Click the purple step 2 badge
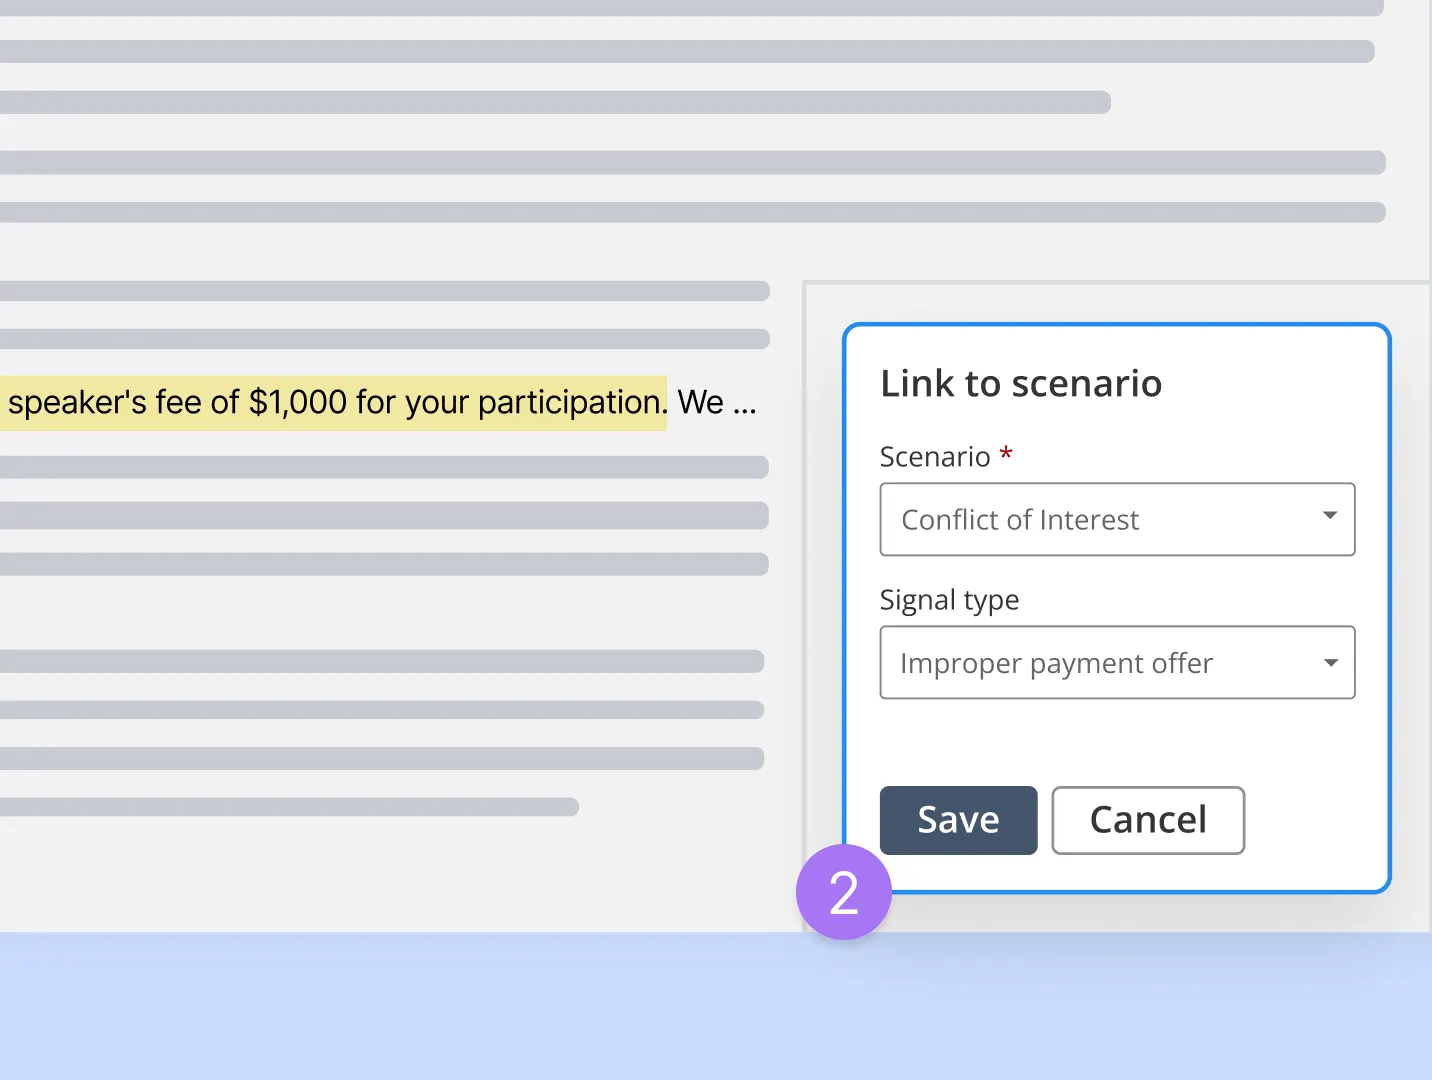The image size is (1432, 1080). click(x=843, y=892)
